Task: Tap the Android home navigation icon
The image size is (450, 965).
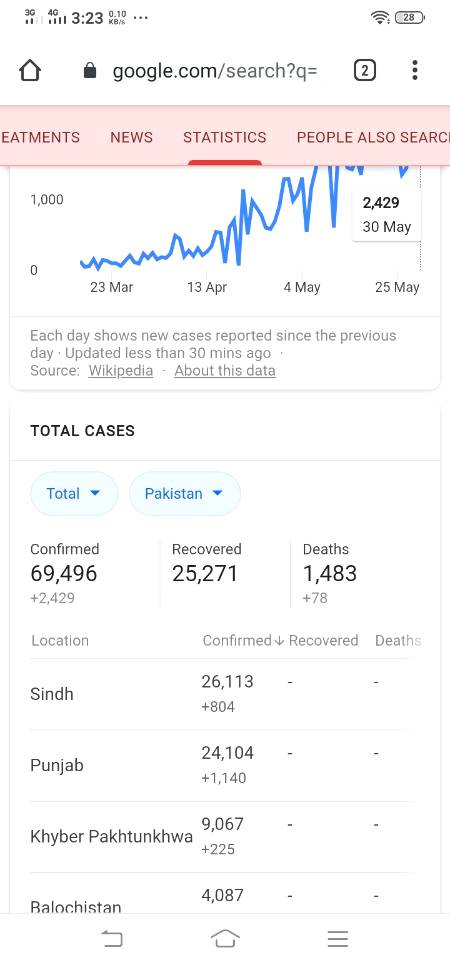Action: click(x=225, y=939)
